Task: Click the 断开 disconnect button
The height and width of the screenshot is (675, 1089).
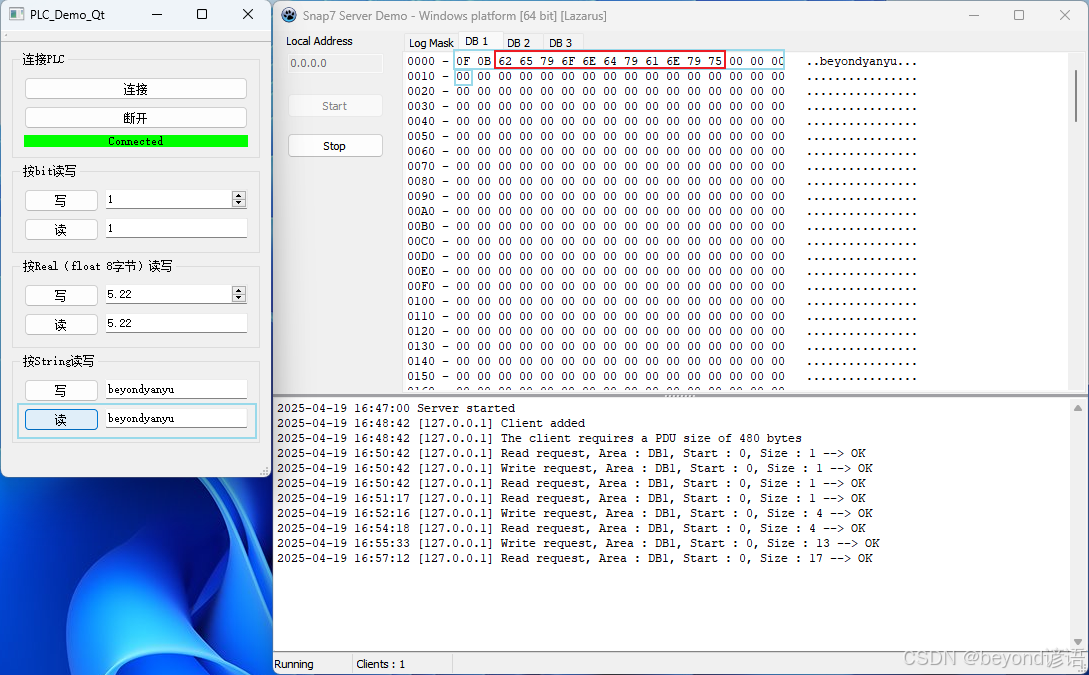Action: click(135, 117)
